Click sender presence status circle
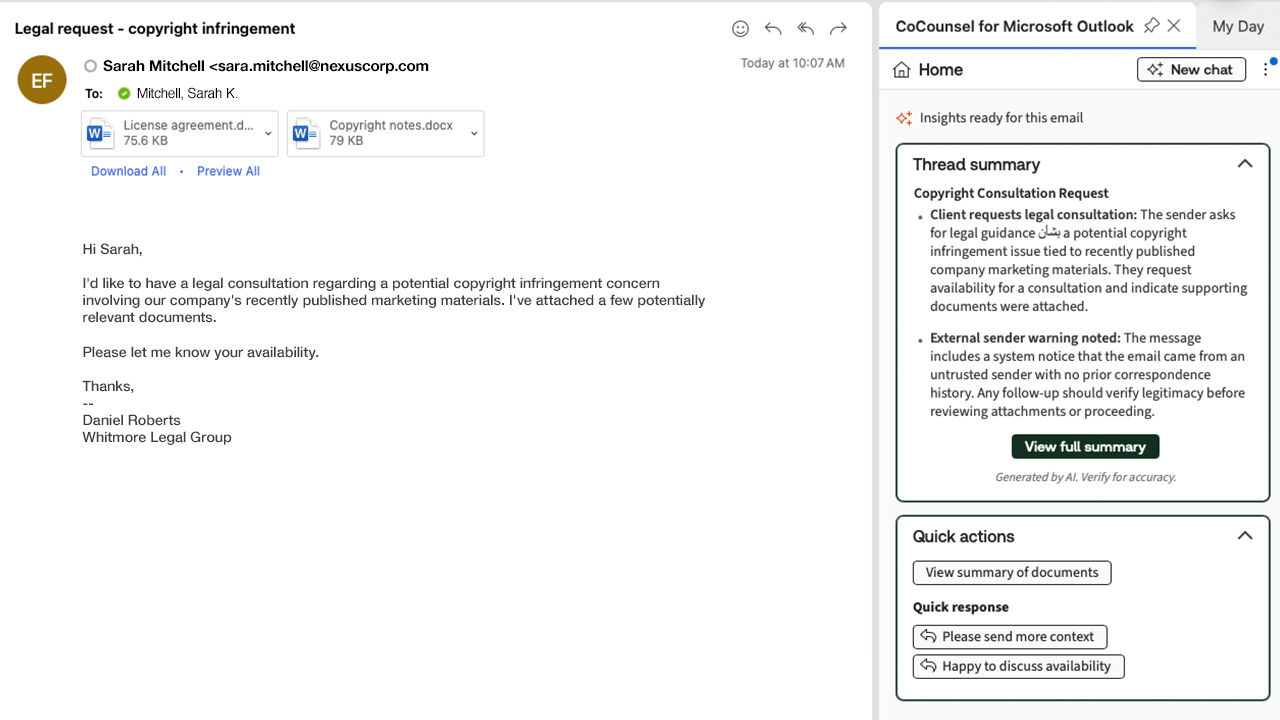1280x720 pixels. (91, 66)
